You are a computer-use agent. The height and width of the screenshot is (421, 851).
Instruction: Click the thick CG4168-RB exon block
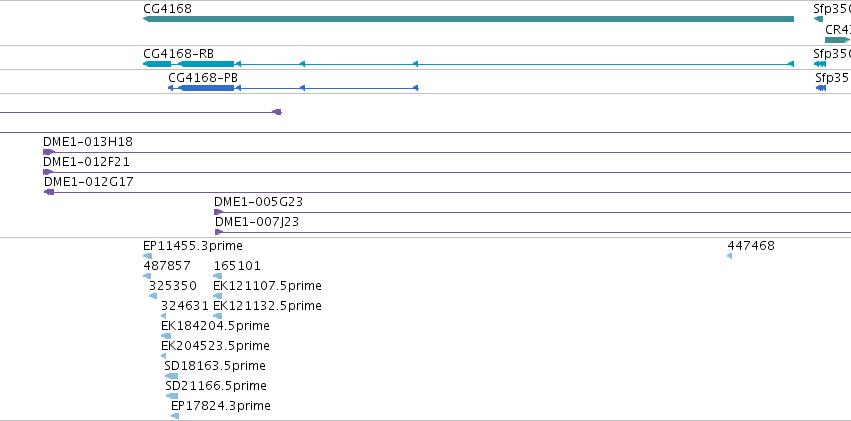coord(207,64)
